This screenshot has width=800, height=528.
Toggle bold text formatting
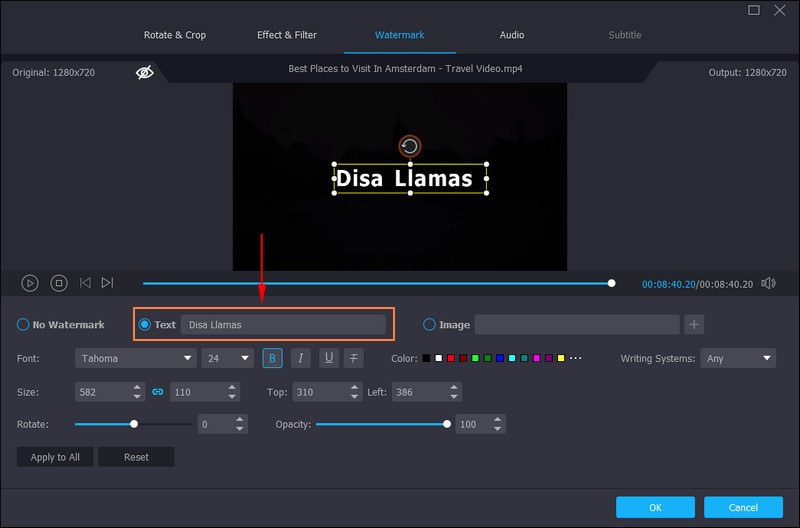pos(272,358)
